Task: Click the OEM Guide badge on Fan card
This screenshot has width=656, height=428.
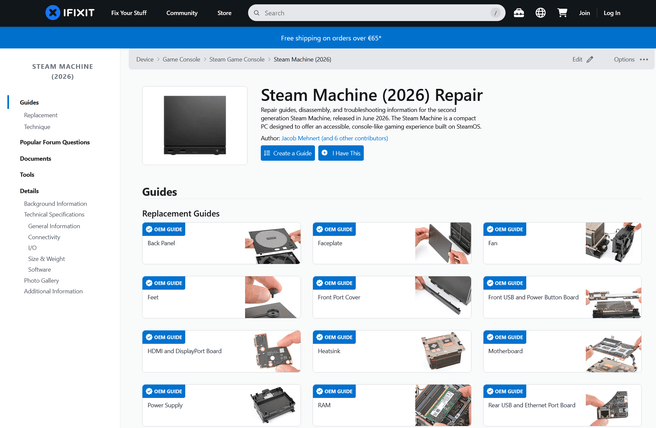Action: (x=505, y=229)
